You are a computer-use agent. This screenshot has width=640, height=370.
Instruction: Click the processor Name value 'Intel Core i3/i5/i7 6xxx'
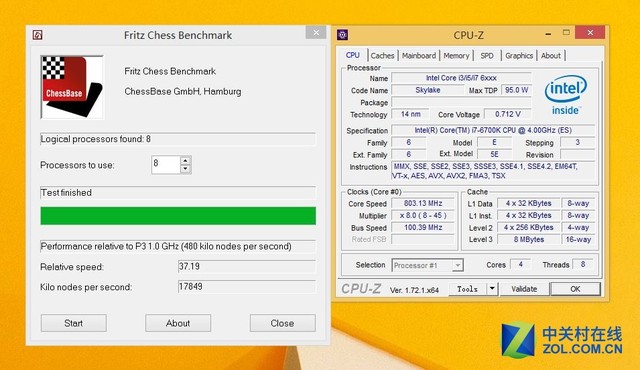pyautogui.click(x=461, y=78)
